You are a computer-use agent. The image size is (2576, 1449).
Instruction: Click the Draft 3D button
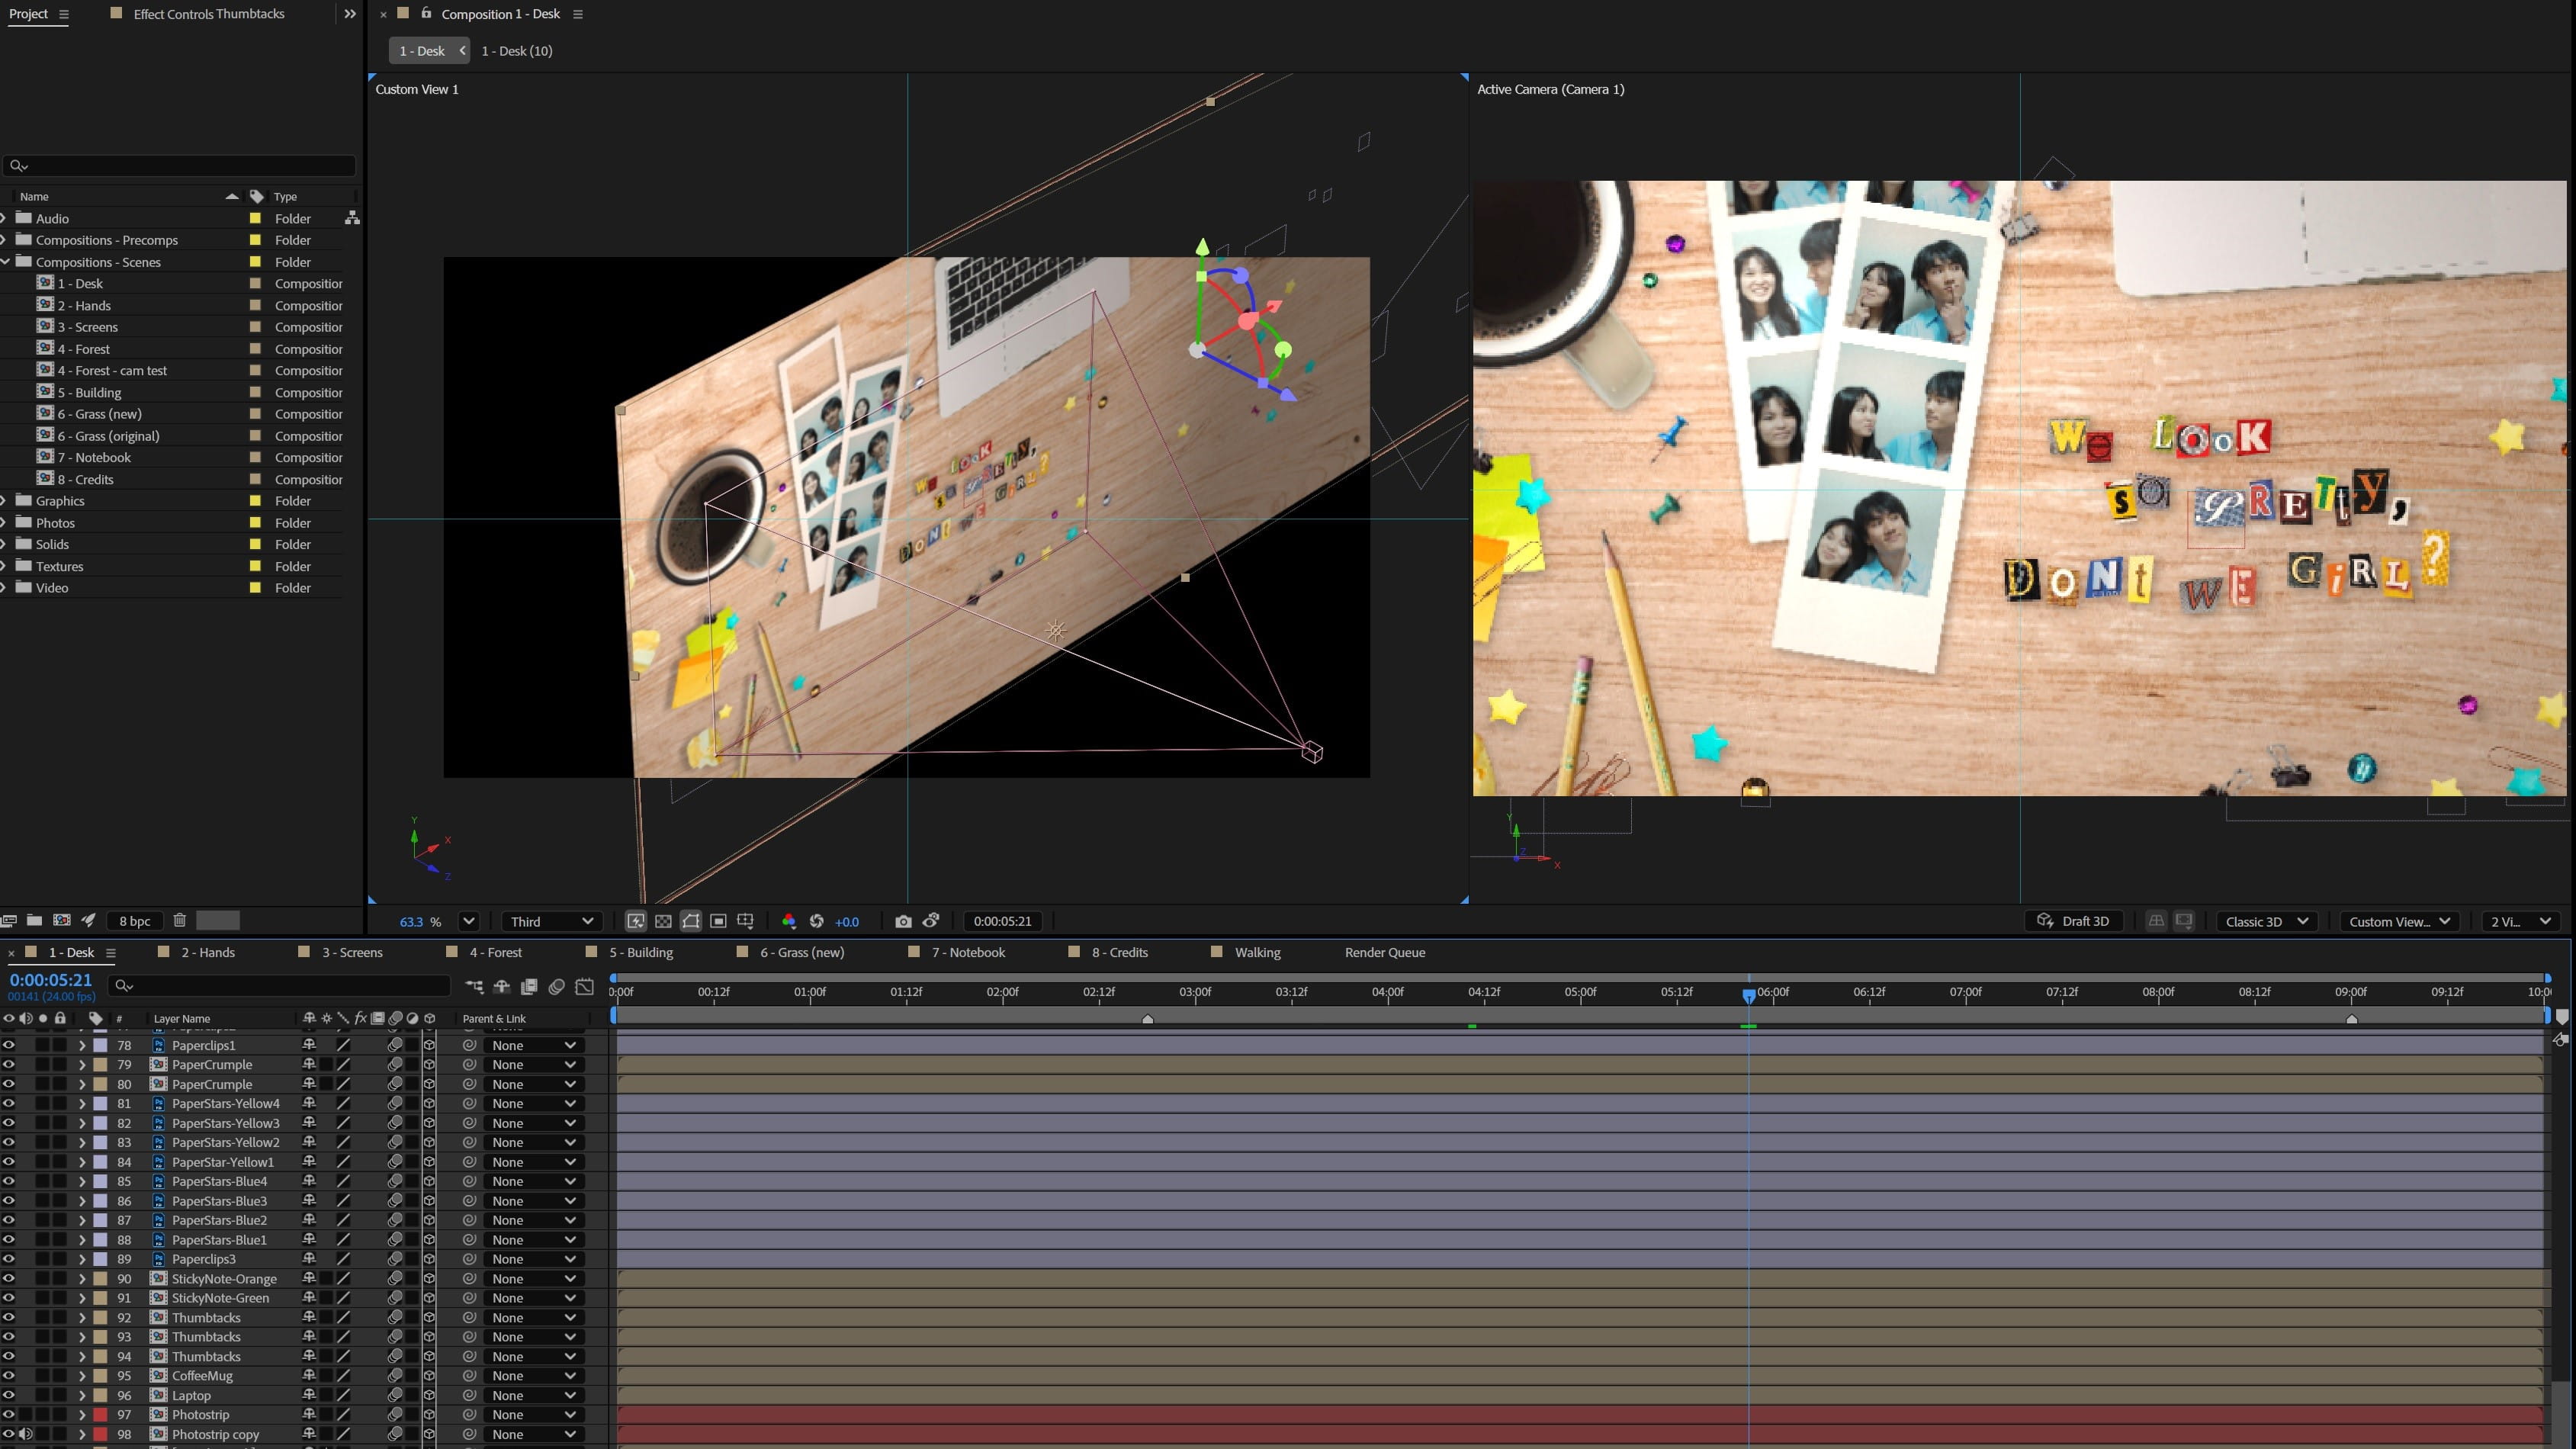[x=2074, y=921]
